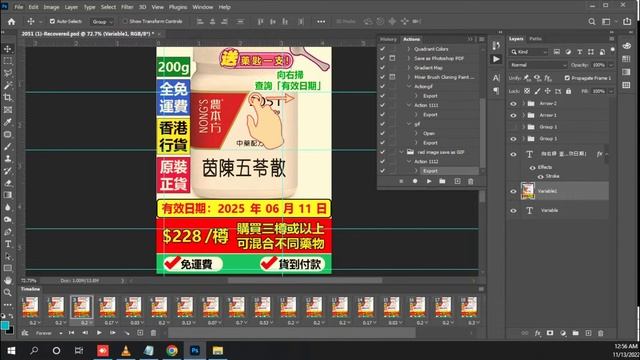Select the Hand tool
The height and width of the screenshot is (360, 640).
click(8, 280)
